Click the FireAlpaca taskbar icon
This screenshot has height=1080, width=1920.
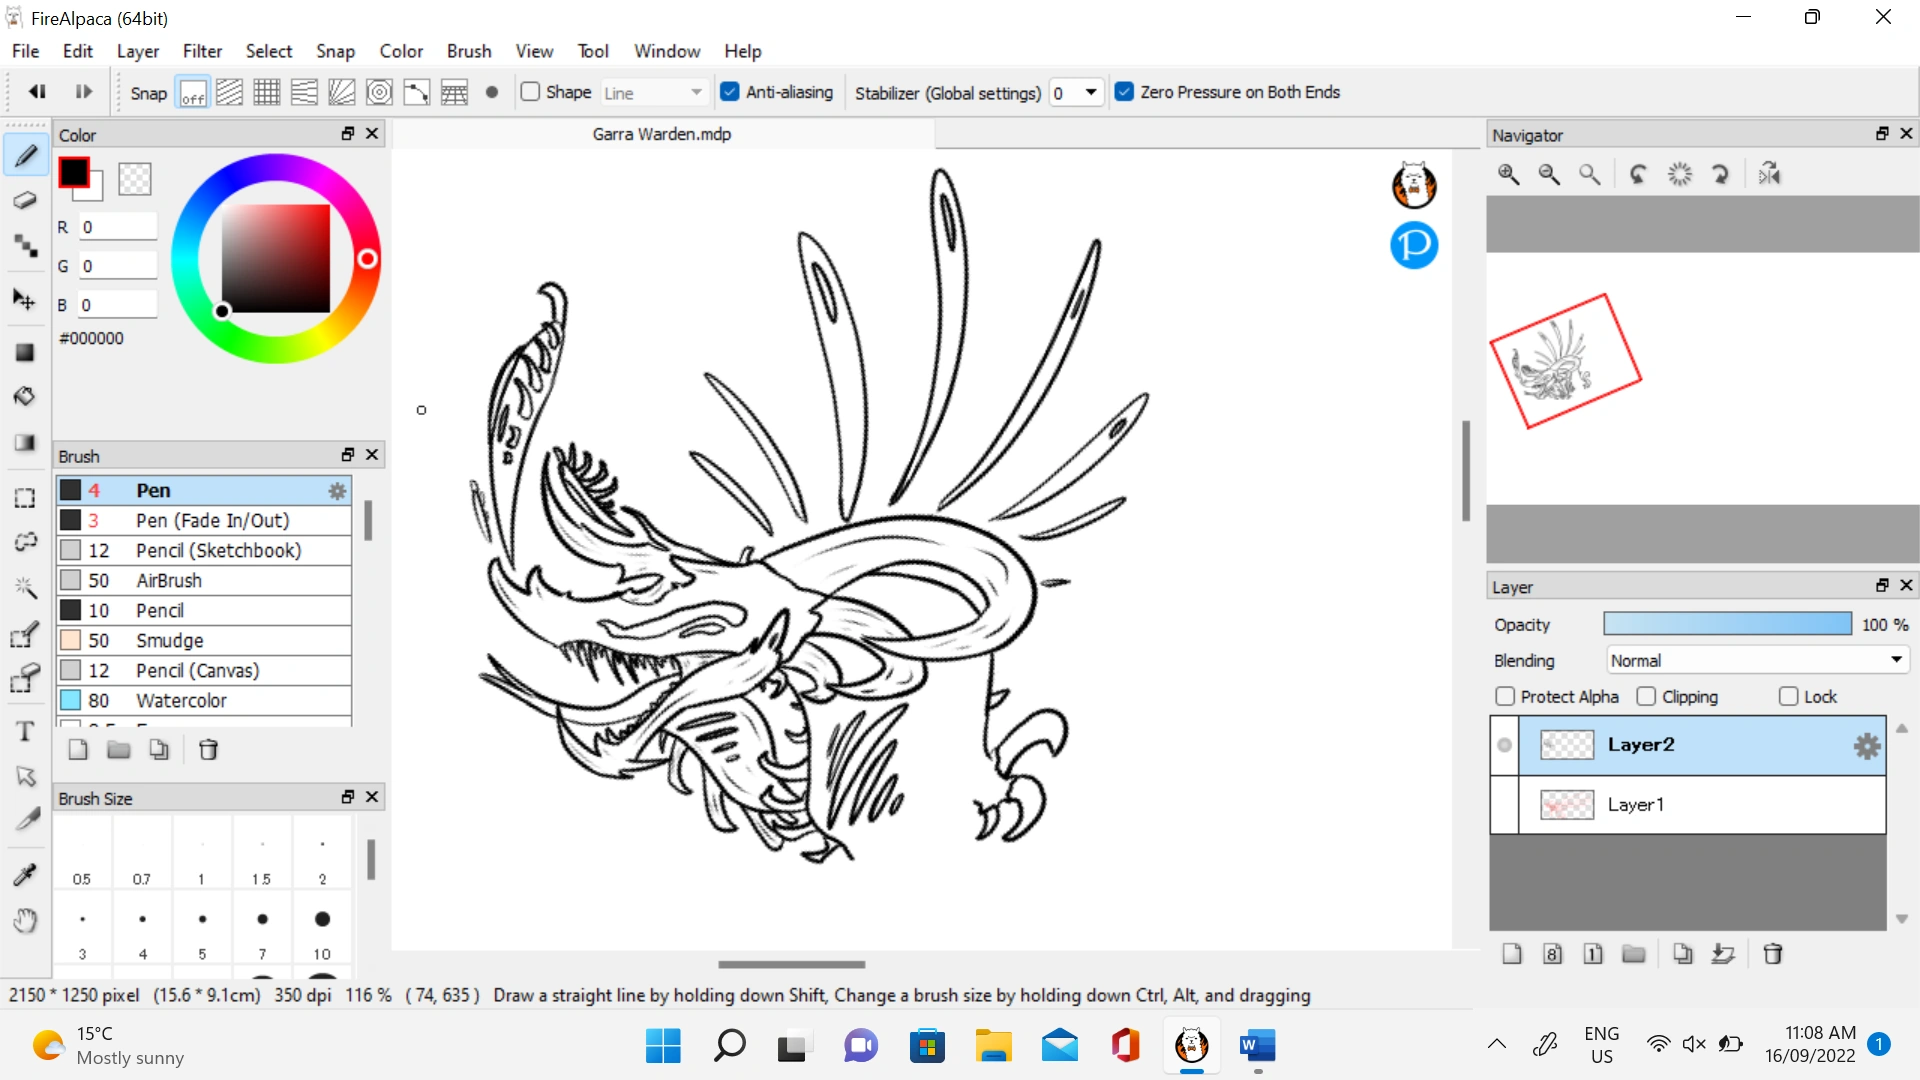[x=1192, y=1047]
